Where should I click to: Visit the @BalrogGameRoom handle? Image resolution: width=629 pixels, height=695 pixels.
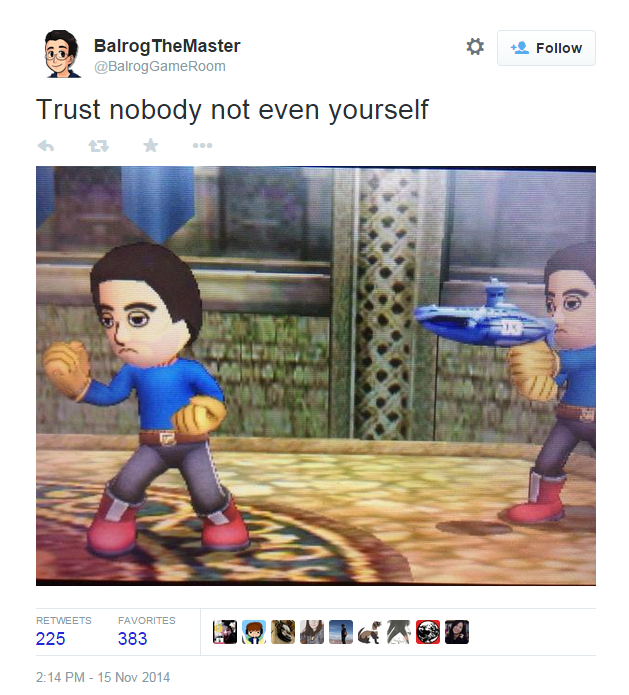pos(160,66)
